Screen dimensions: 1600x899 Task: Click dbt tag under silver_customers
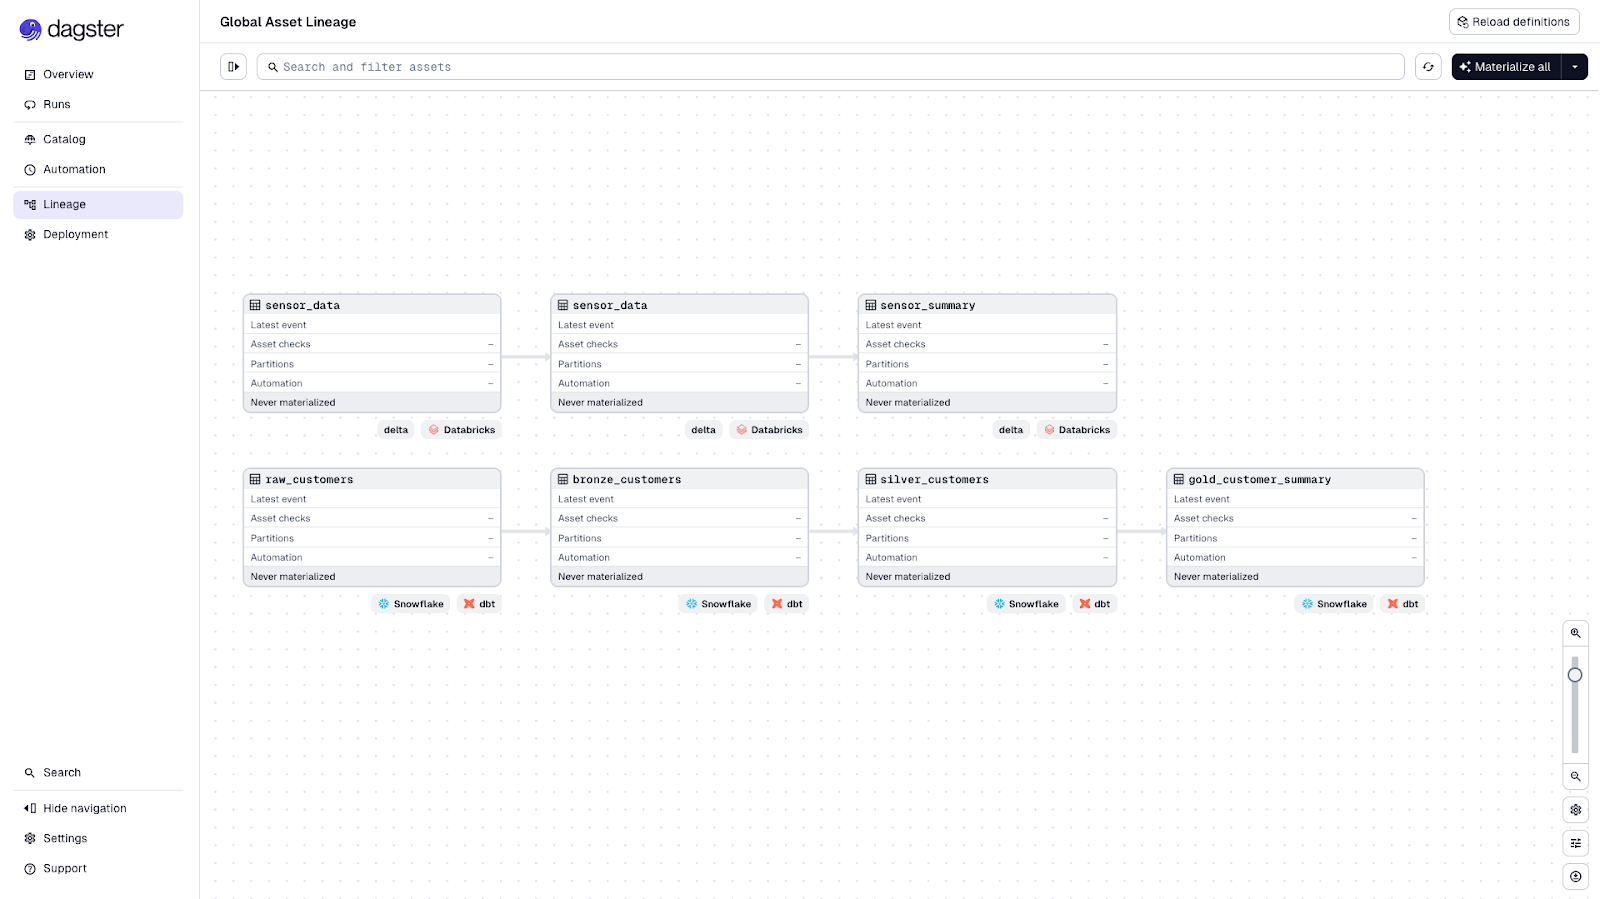(x=1095, y=604)
